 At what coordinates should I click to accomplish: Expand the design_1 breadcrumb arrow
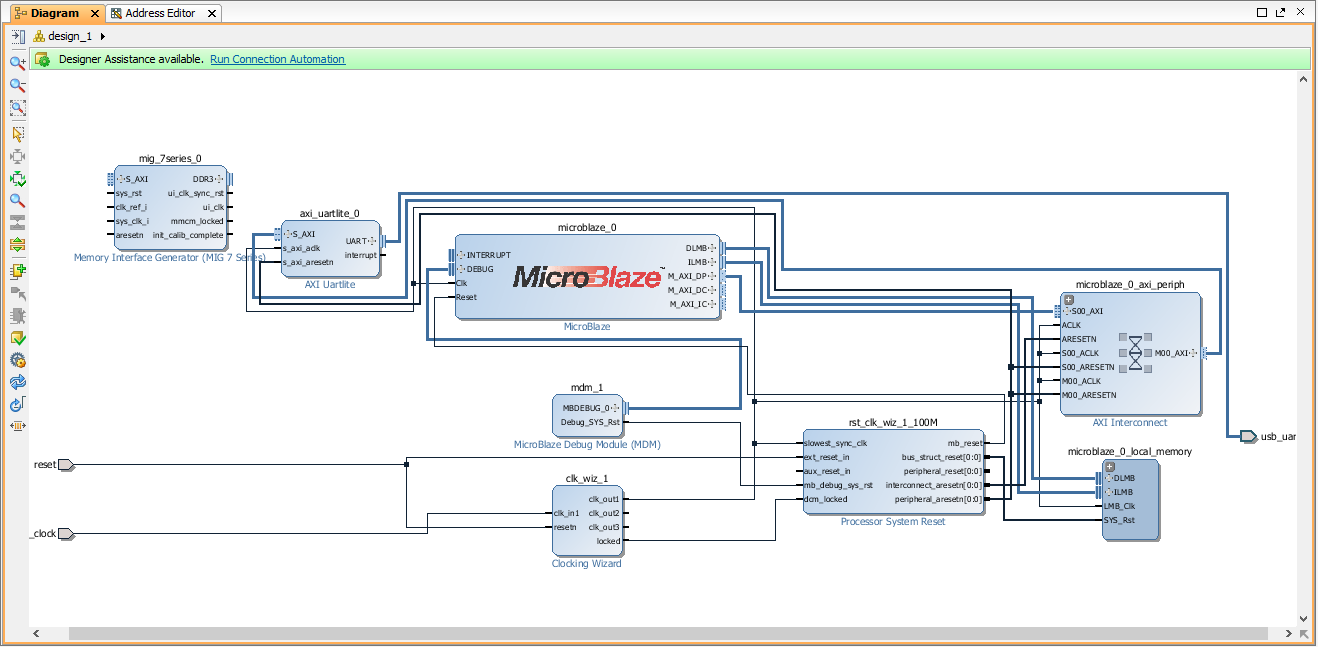[103, 36]
